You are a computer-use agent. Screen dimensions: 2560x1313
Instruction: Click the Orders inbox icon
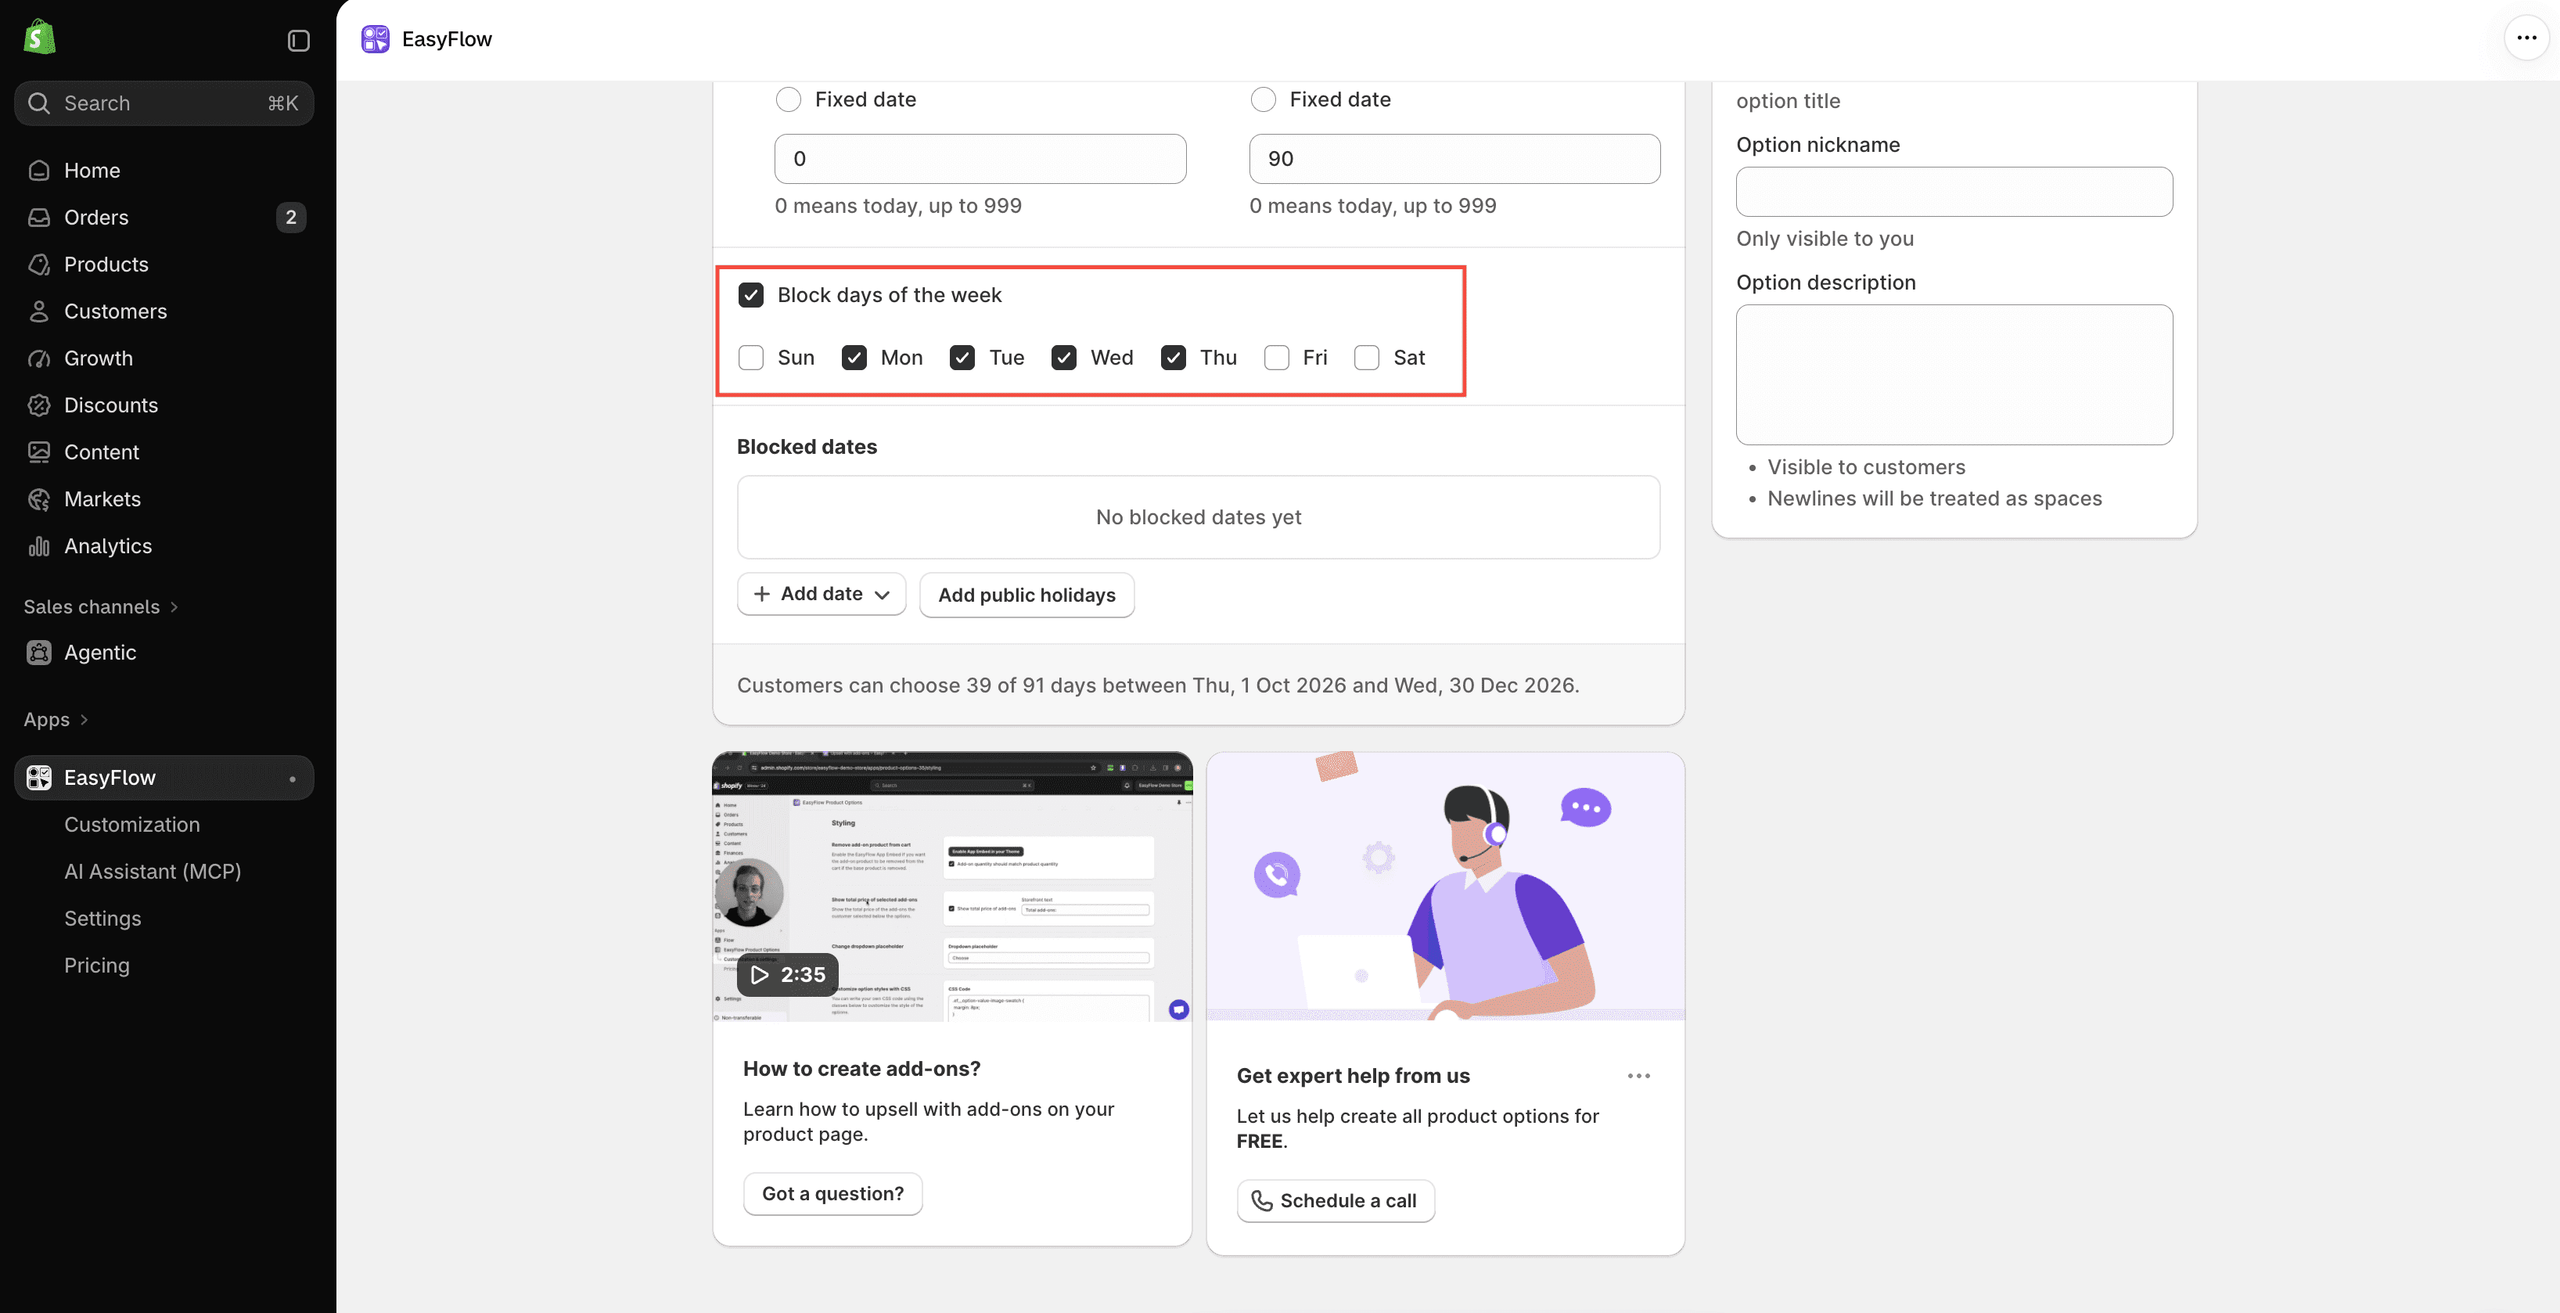(x=39, y=217)
